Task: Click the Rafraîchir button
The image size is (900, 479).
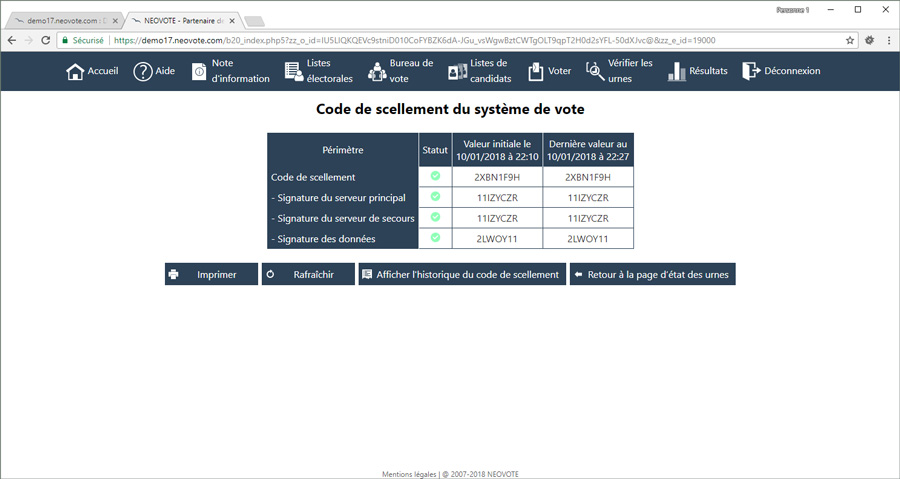Action: pyautogui.click(x=308, y=274)
